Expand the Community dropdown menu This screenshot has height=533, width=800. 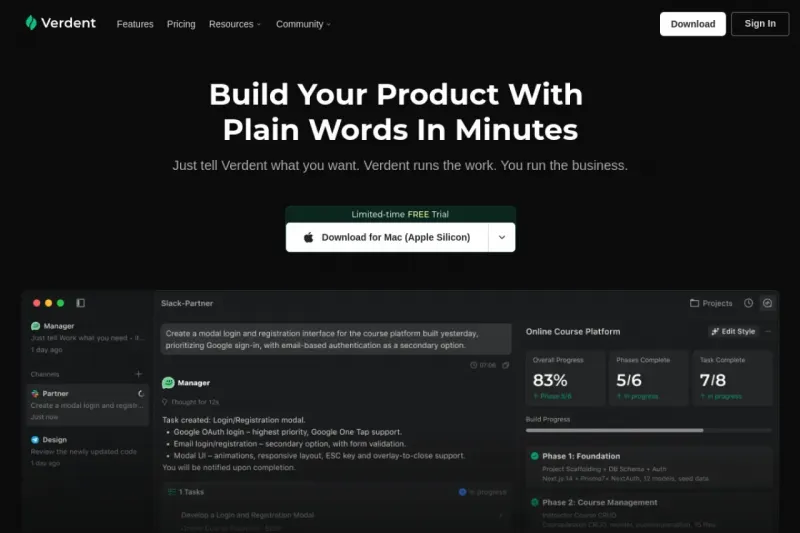[x=304, y=24]
